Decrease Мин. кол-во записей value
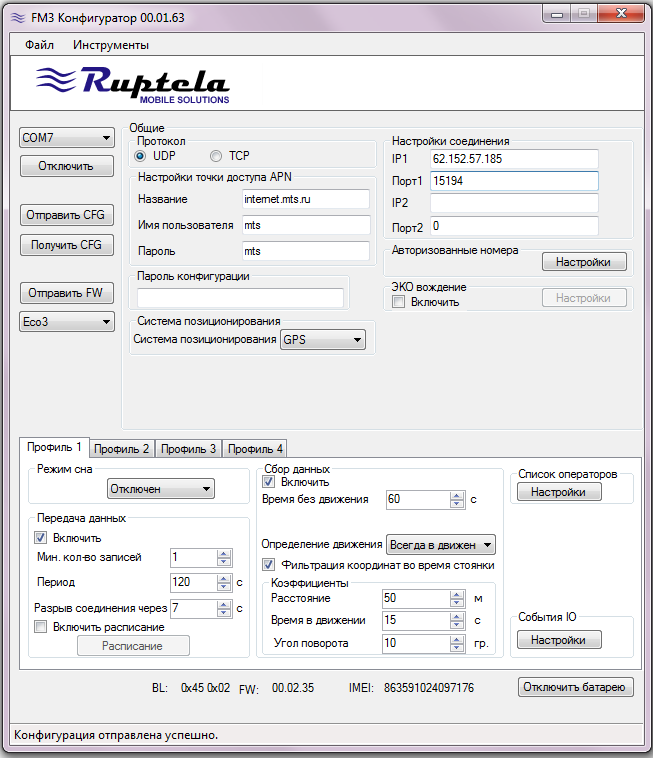Viewport: 653px width, 758px height. (x=224, y=562)
